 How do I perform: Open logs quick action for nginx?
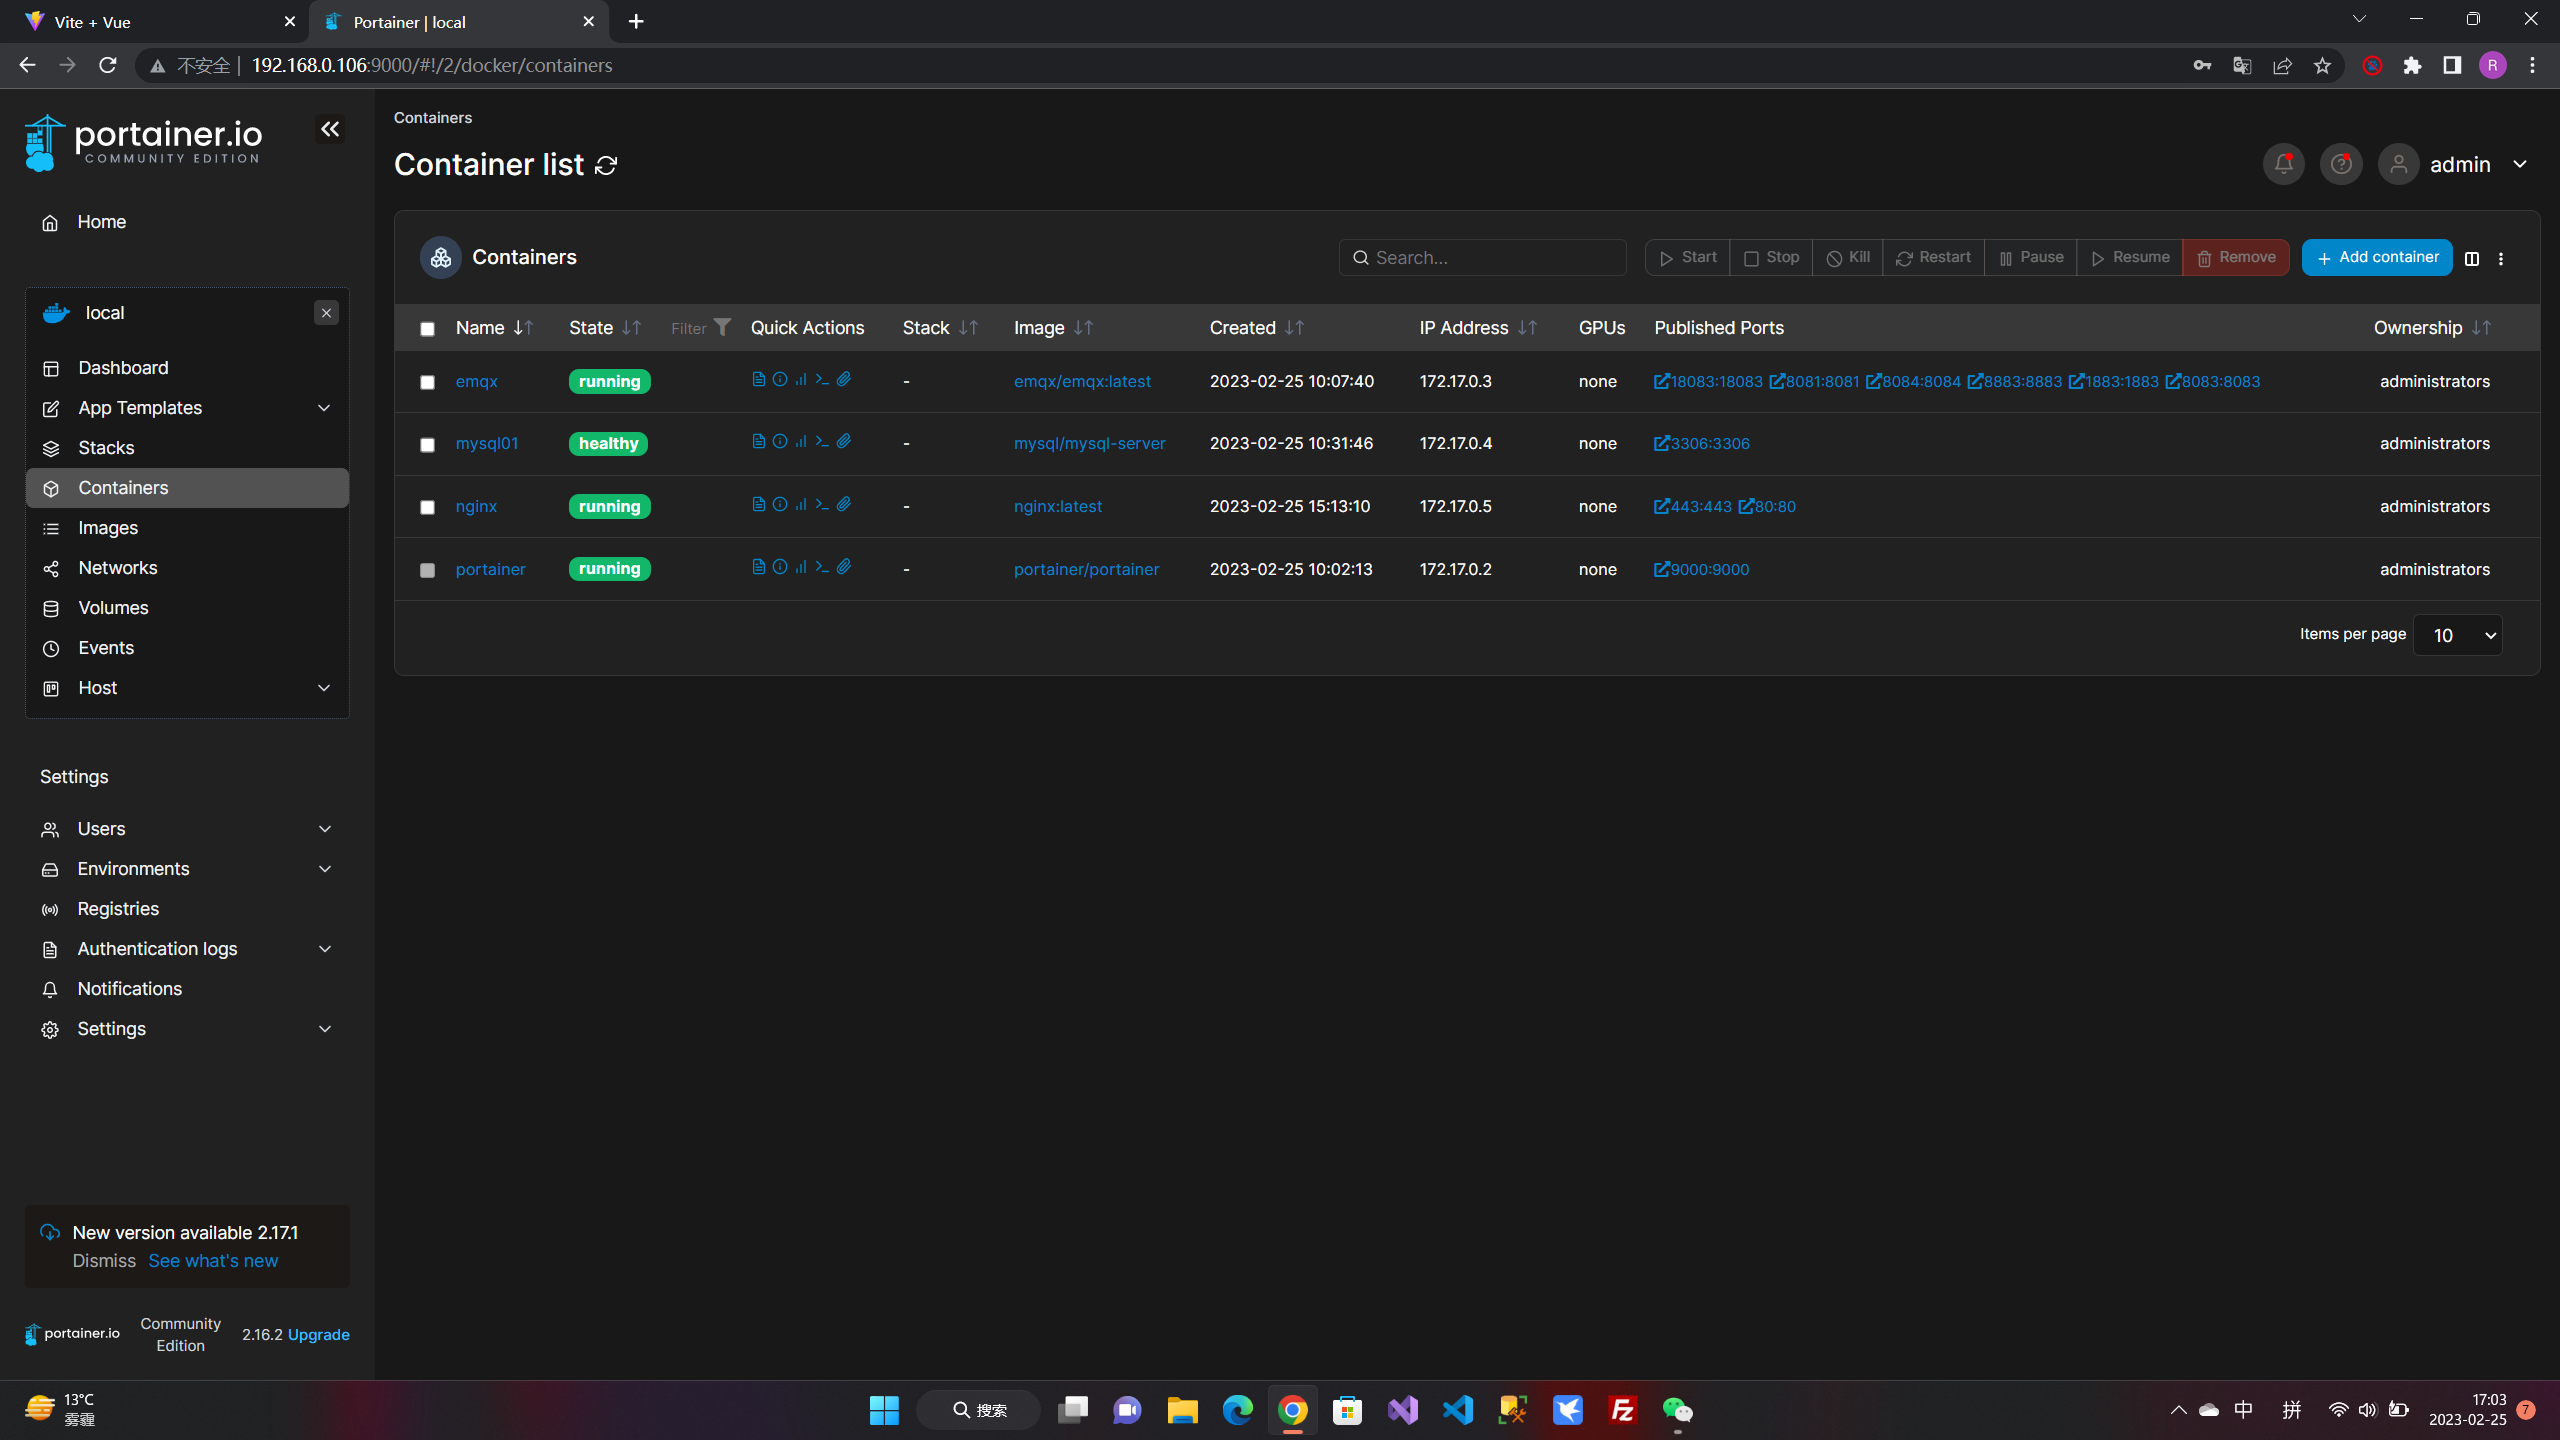[758, 504]
